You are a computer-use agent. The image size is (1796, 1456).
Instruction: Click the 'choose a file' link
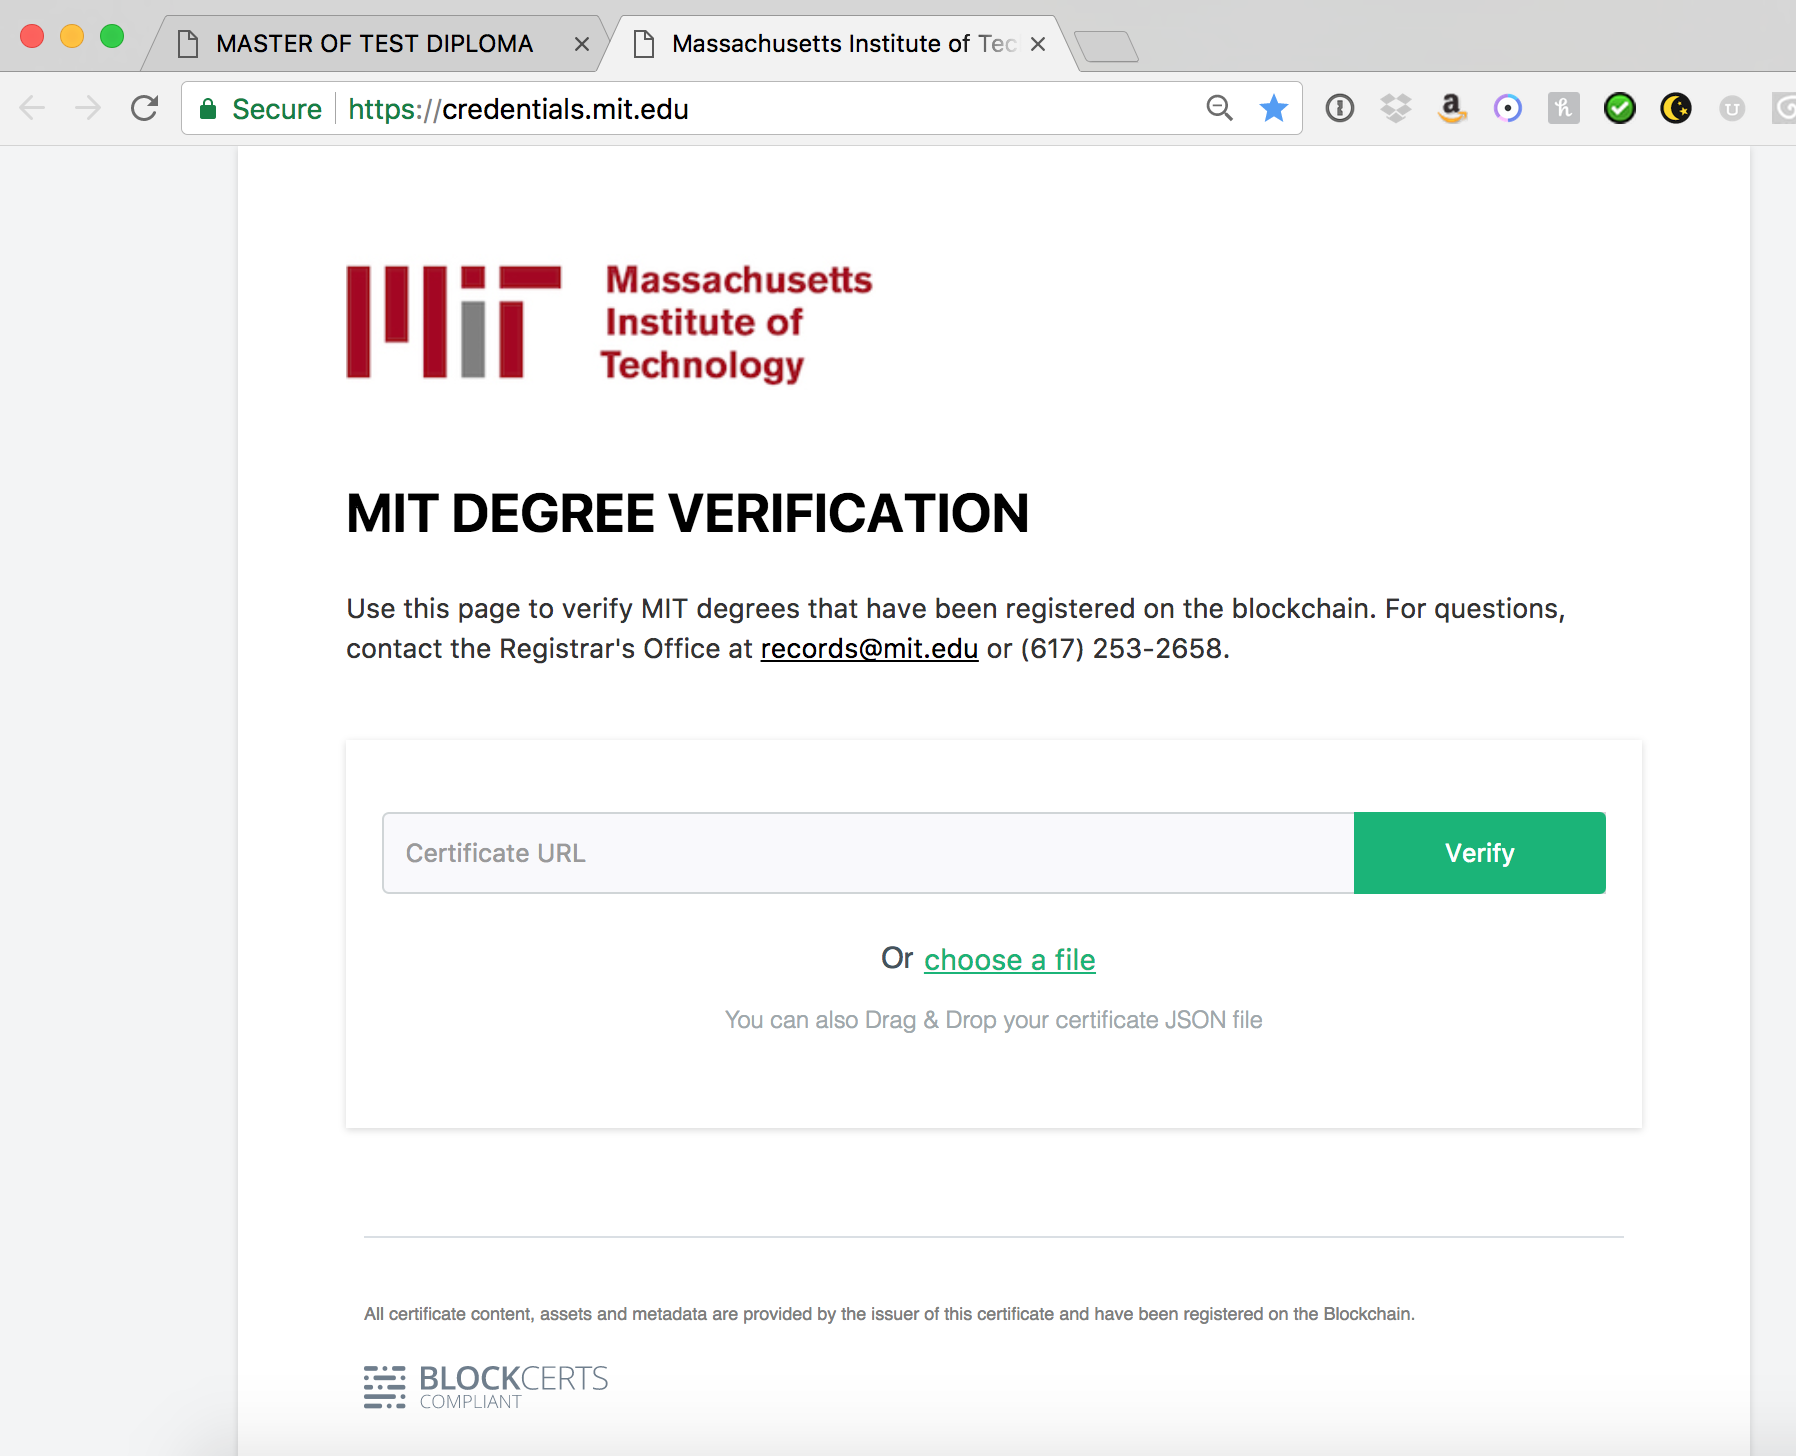click(1009, 960)
